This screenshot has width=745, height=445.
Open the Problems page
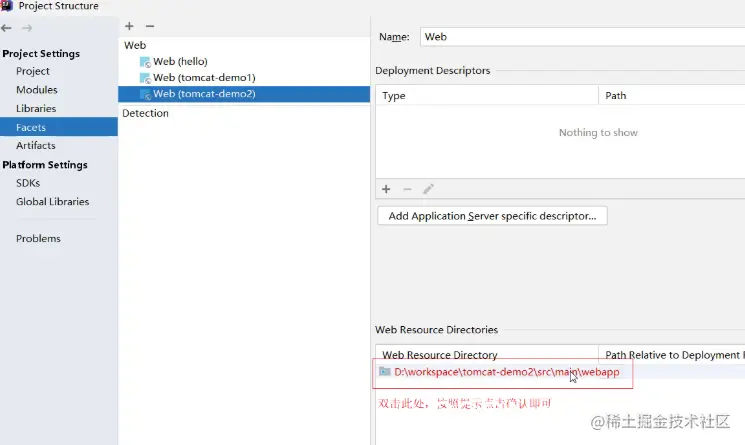click(x=38, y=238)
